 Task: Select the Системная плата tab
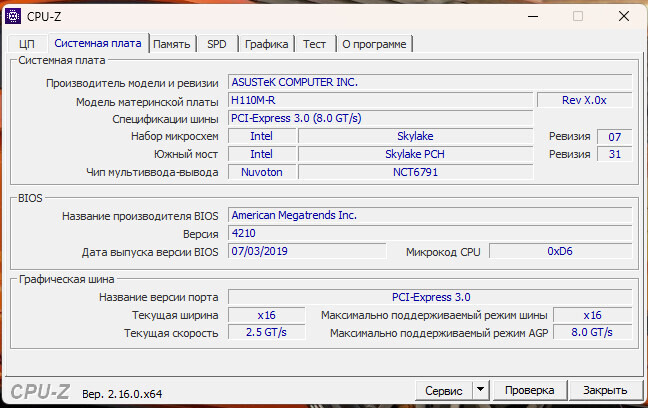tap(97, 44)
